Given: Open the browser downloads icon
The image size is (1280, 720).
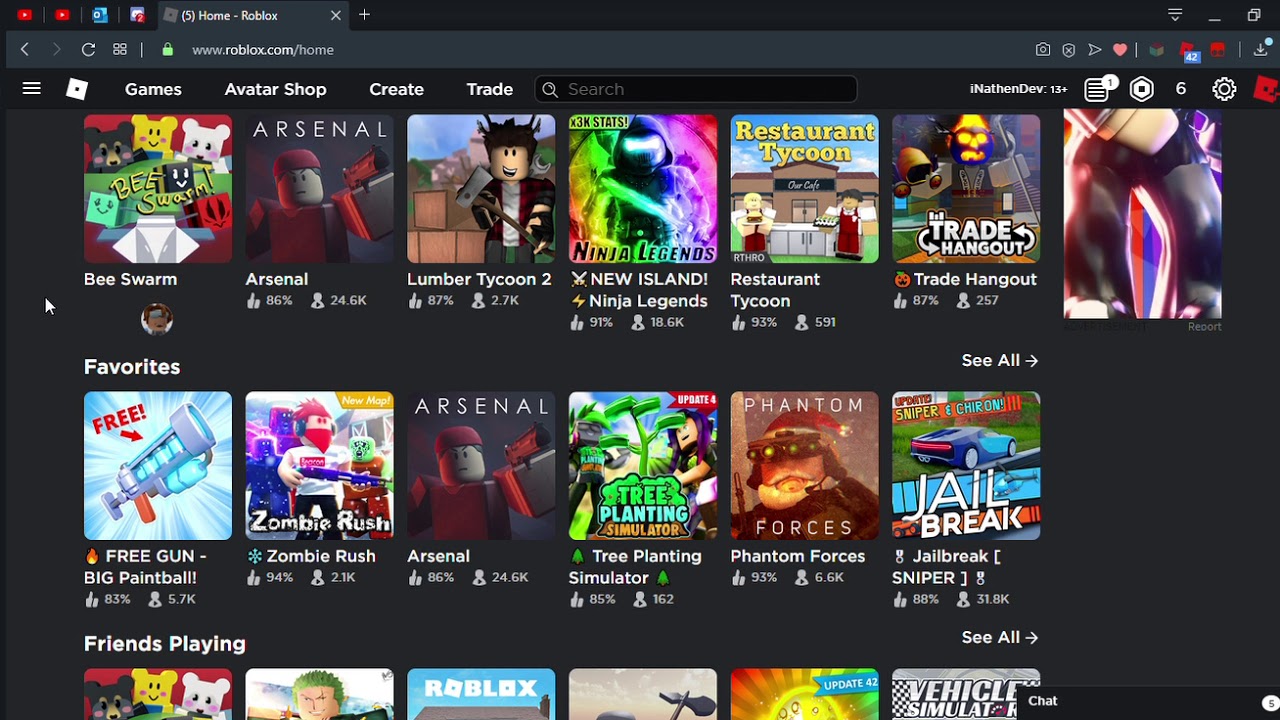Looking at the screenshot, I should (1261, 49).
